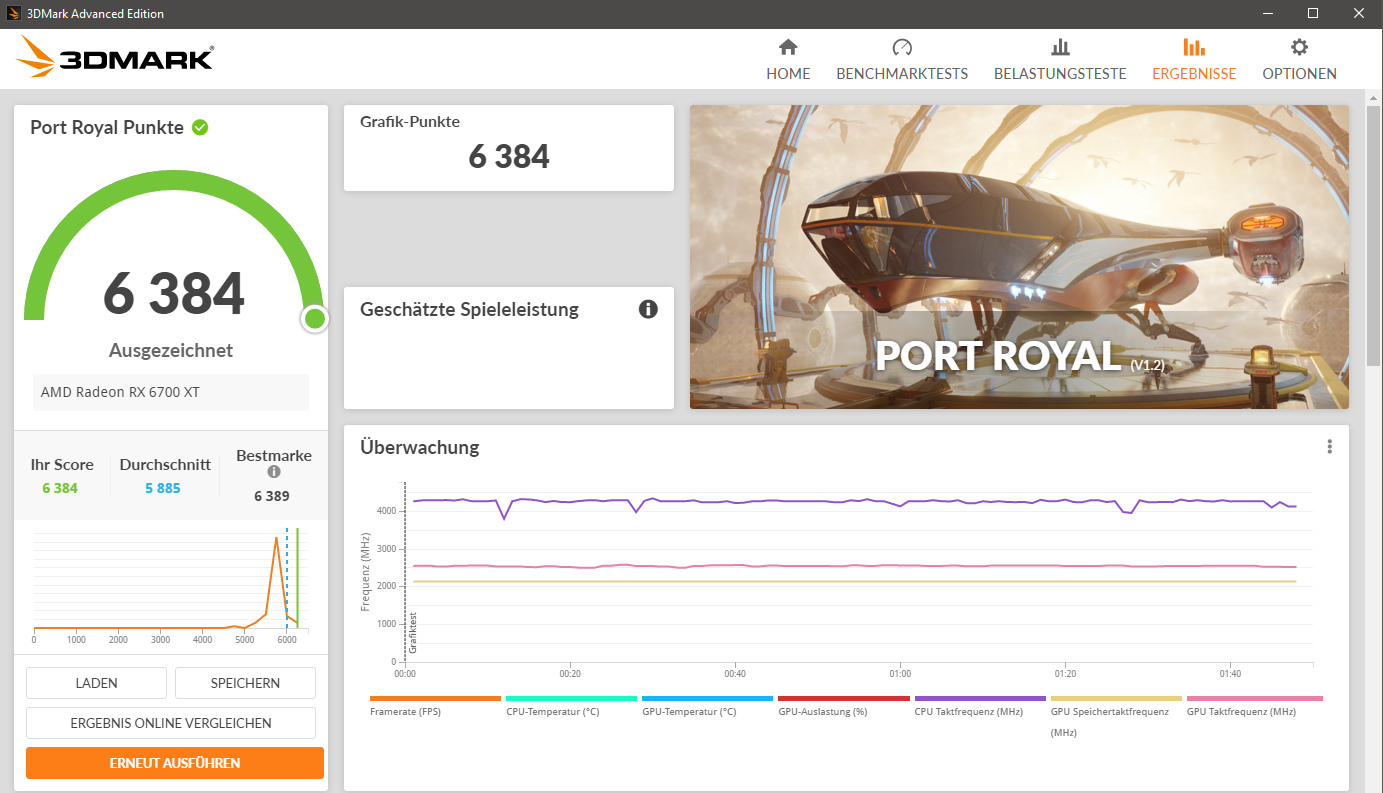Click the Port Royal preview image

coord(1019,257)
